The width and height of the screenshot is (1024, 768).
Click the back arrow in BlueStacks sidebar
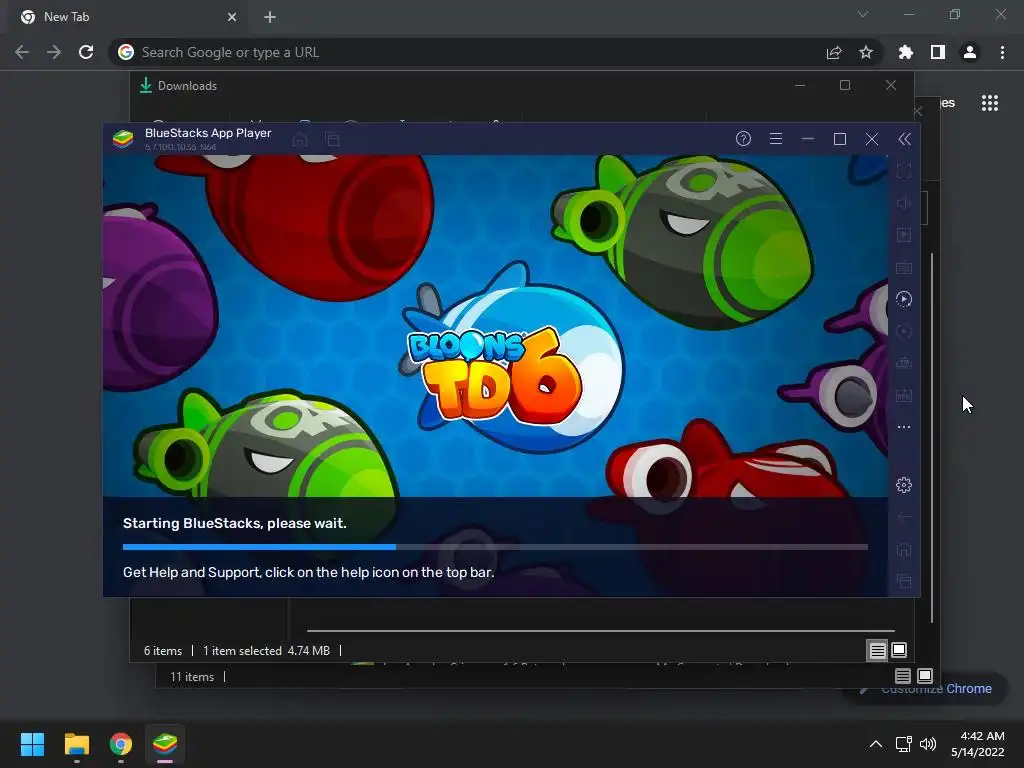click(904, 517)
